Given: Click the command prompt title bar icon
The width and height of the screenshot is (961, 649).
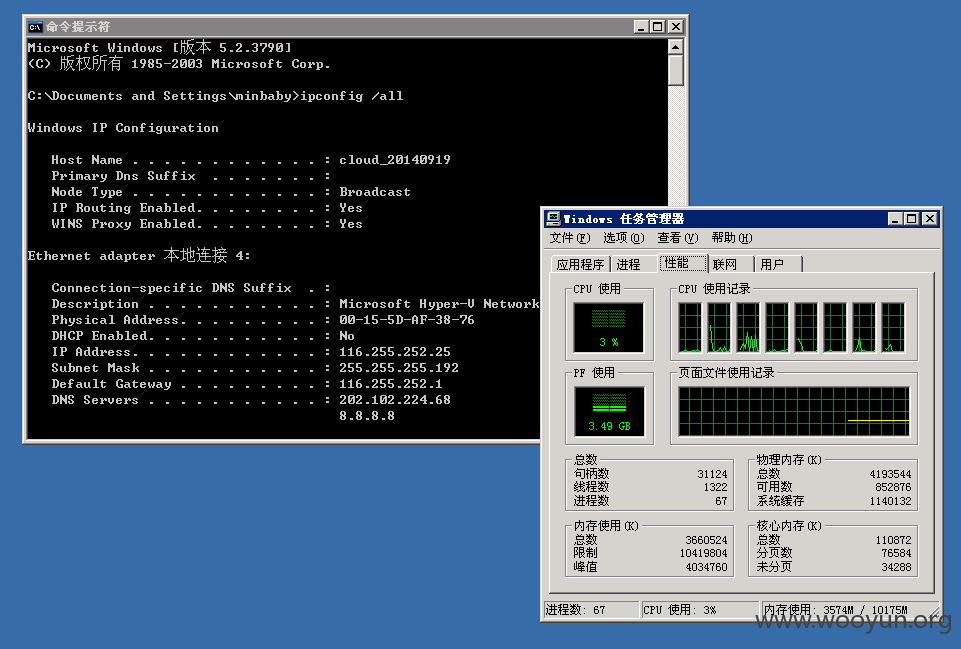Looking at the screenshot, I should pos(35,27).
